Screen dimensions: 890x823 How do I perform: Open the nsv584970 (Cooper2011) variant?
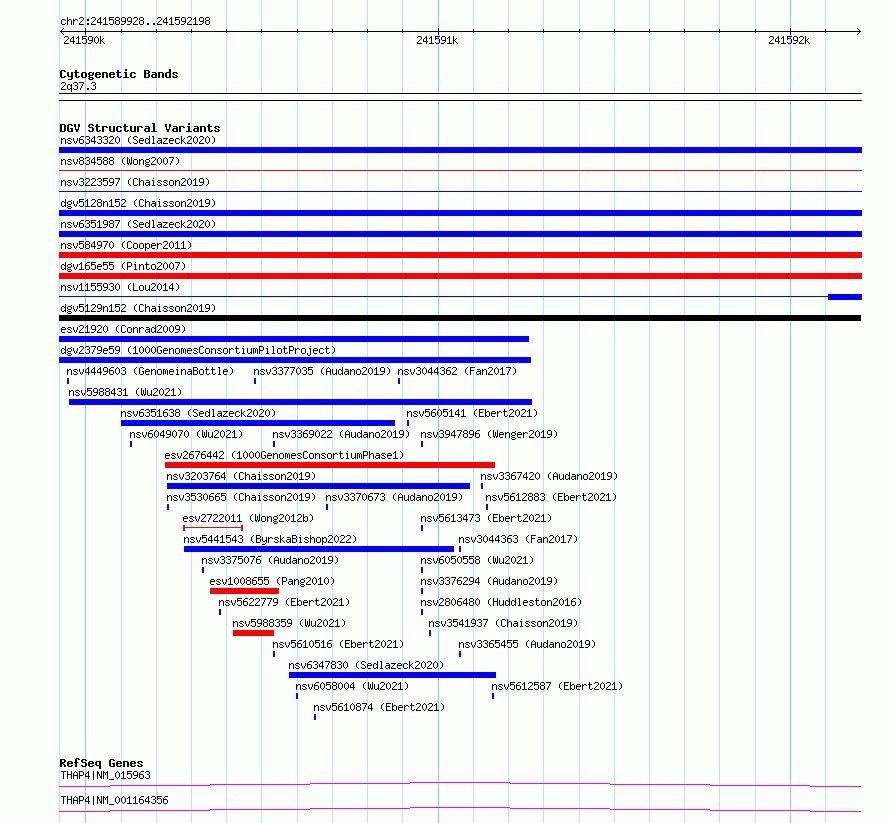126,245
